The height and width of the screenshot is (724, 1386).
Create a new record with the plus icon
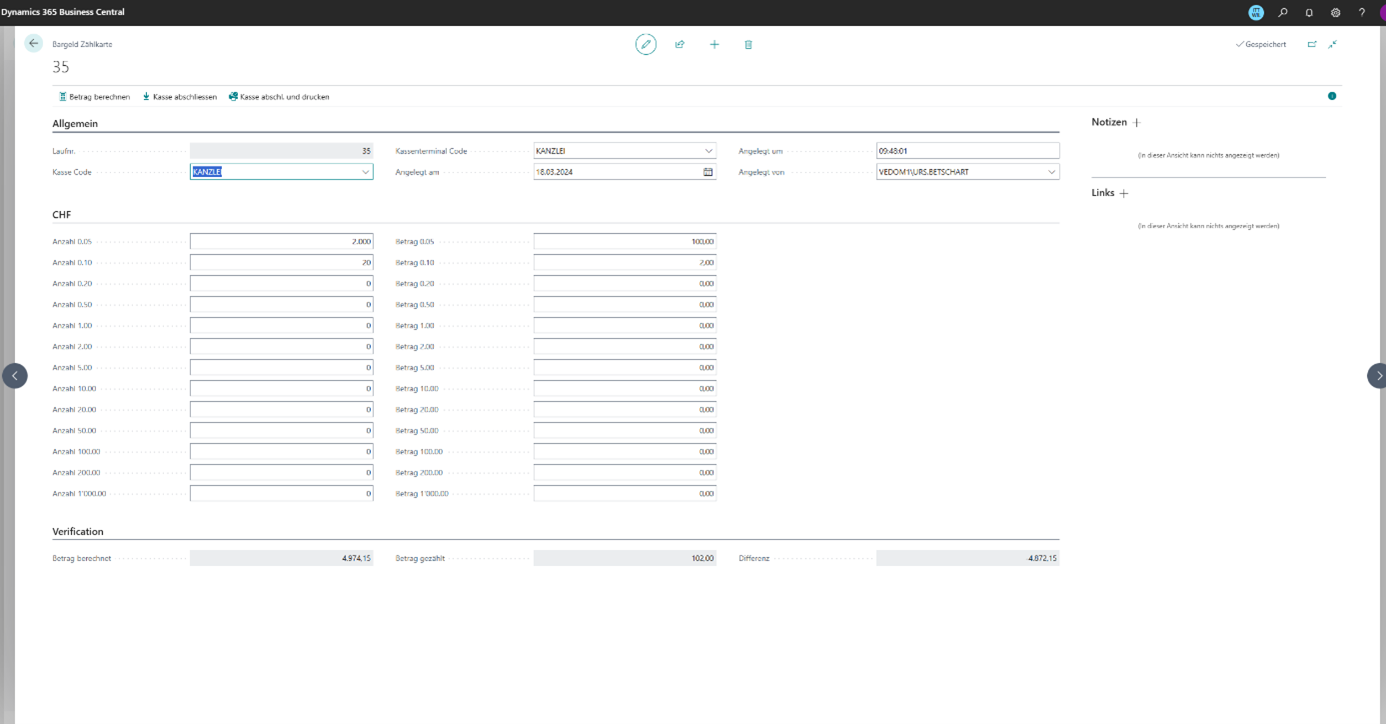click(x=714, y=44)
